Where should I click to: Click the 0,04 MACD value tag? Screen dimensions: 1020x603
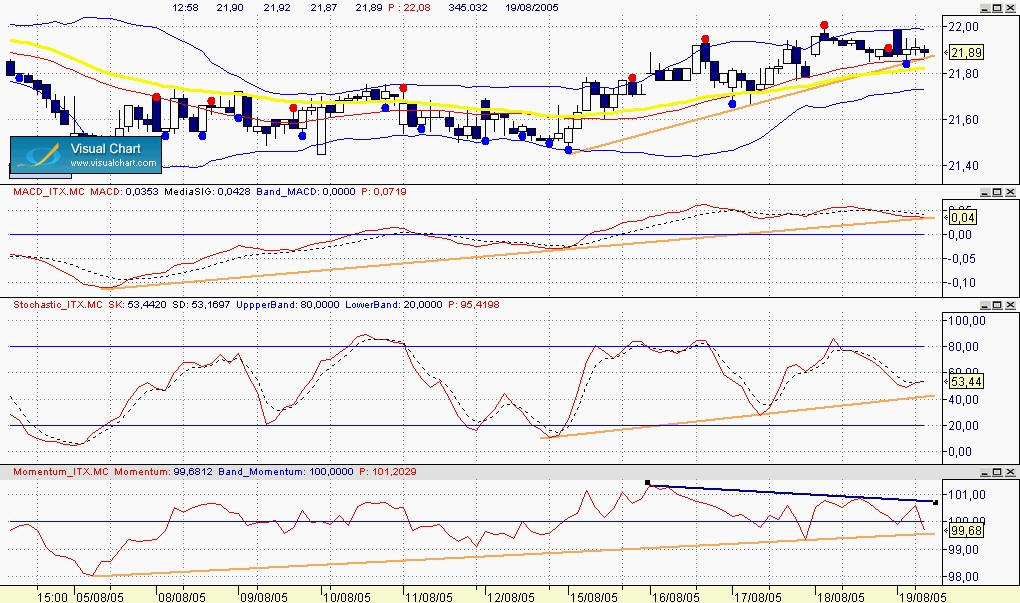[x=962, y=217]
